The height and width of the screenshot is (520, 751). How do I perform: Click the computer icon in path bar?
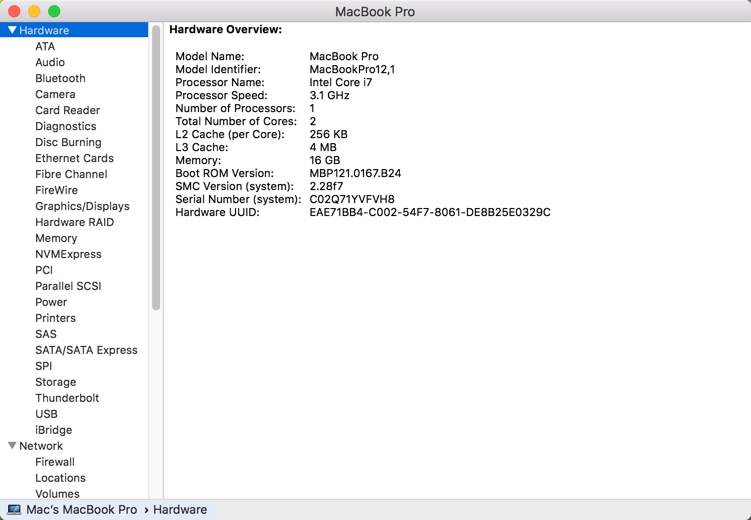14,510
